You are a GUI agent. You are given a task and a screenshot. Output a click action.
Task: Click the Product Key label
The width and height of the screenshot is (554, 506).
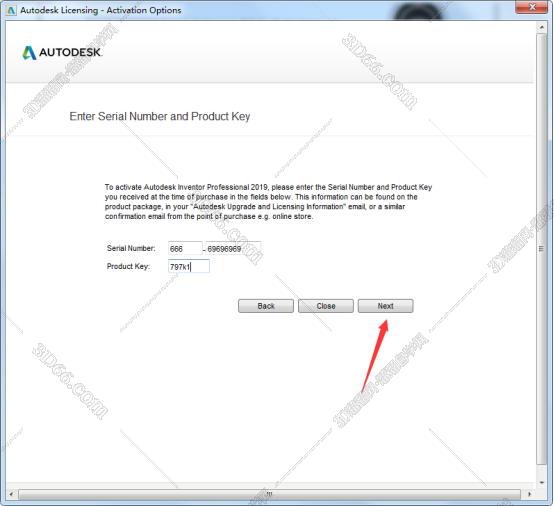[x=128, y=266]
